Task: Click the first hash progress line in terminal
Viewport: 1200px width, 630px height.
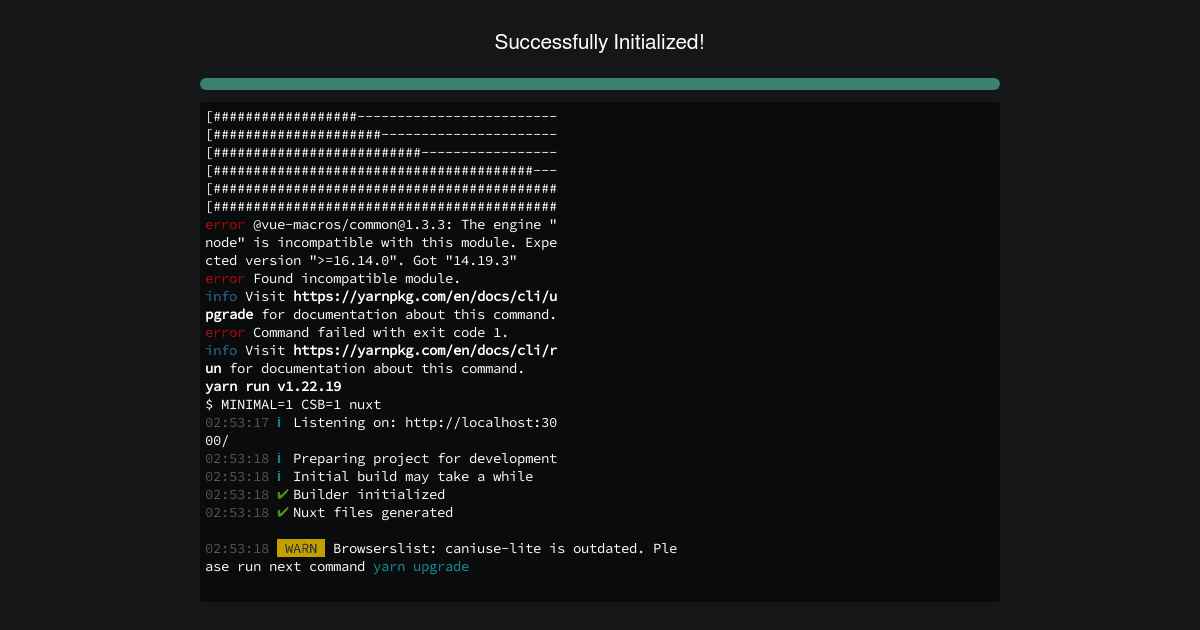Action: 381,116
